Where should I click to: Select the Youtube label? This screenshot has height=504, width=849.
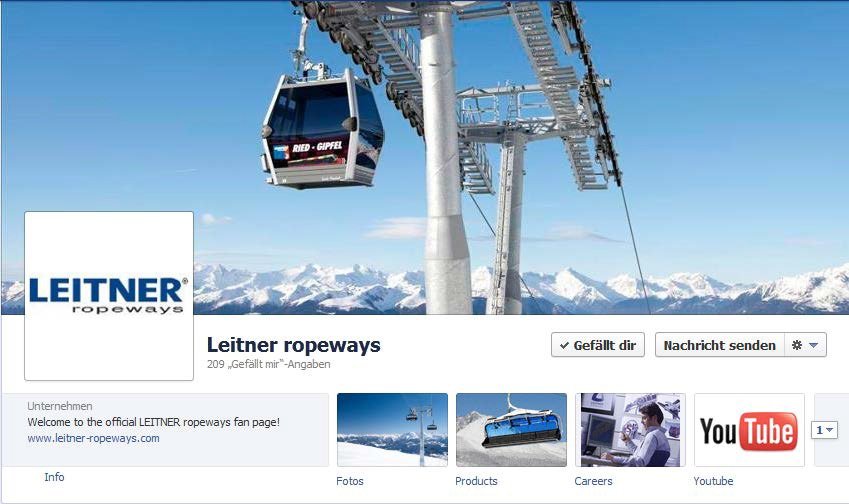[713, 481]
